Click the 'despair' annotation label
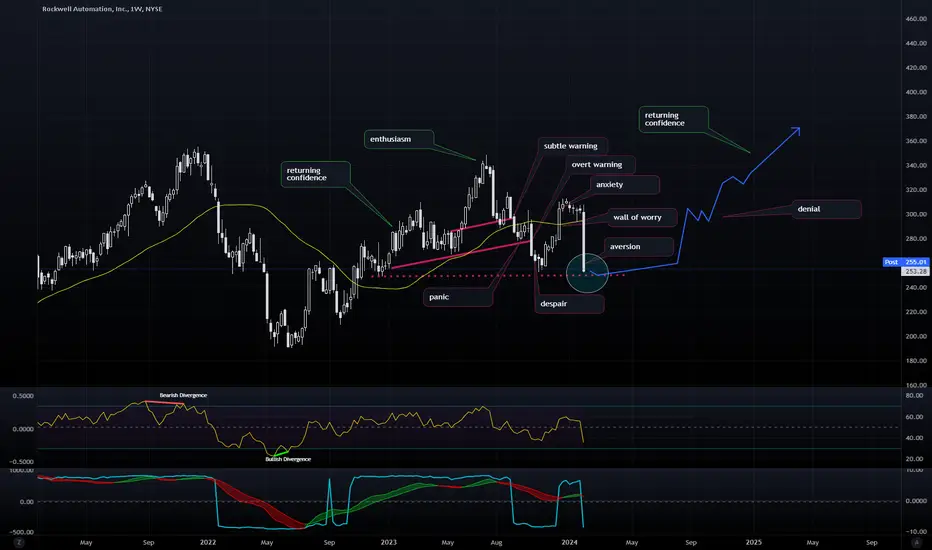 coord(569,304)
